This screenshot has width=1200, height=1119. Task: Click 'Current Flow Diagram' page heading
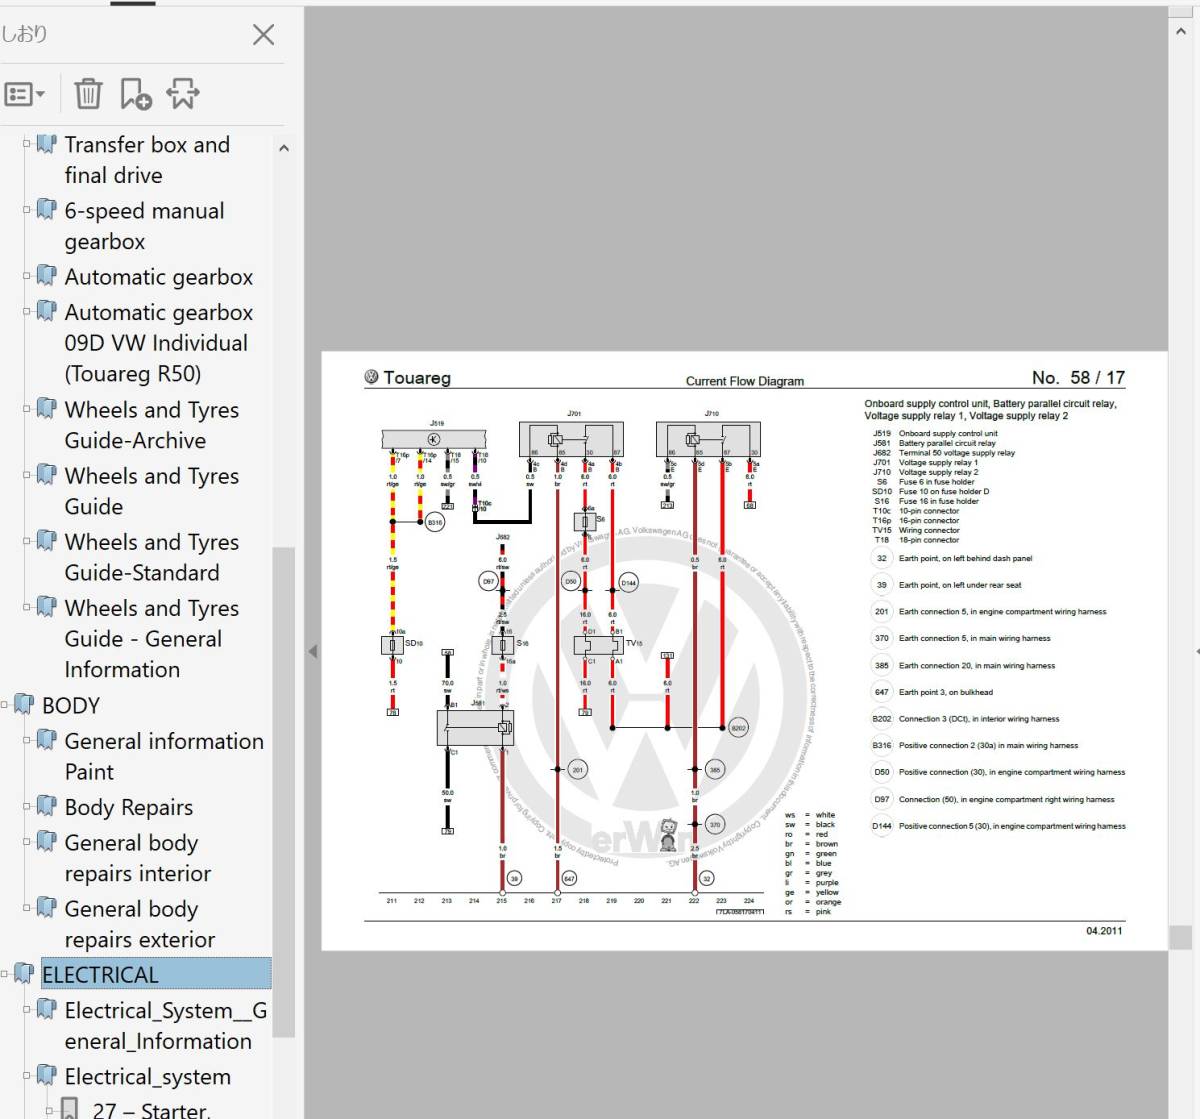point(745,381)
